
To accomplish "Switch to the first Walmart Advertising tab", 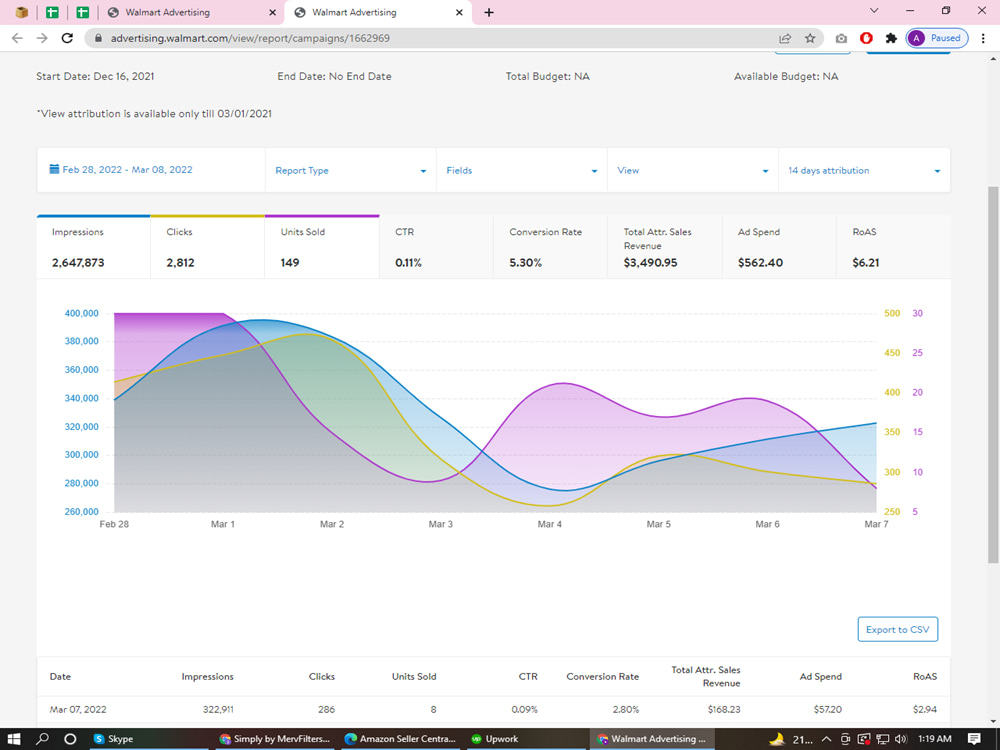I will [x=190, y=13].
